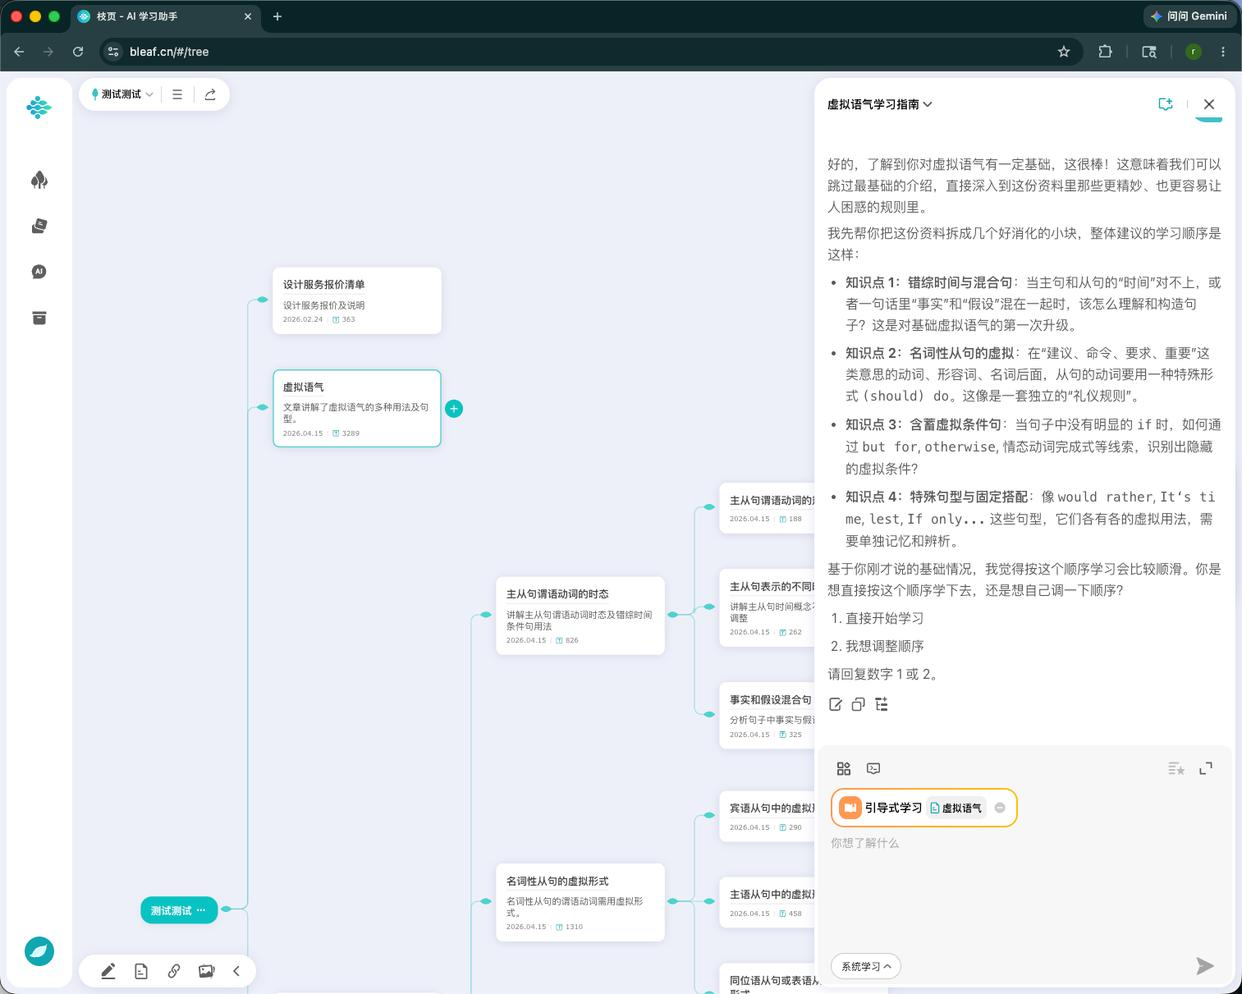Click the green leaf avatar at sidebar bottom
This screenshot has height=994, width=1242.
pyautogui.click(x=39, y=951)
